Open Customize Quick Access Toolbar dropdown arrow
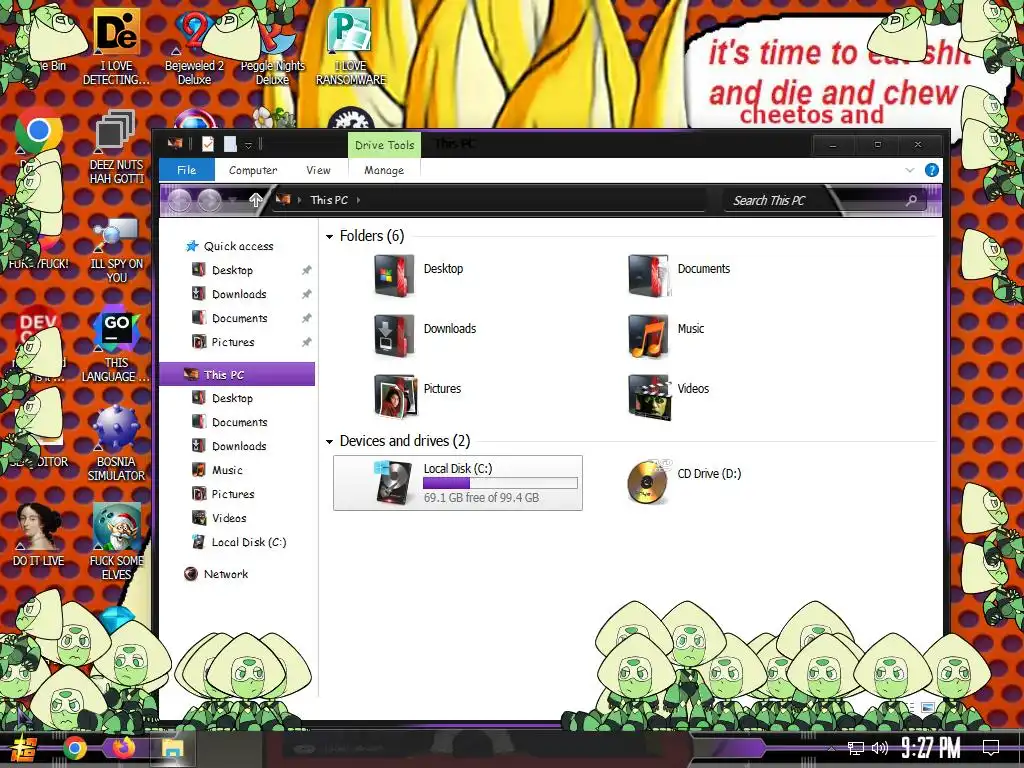This screenshot has height=768, width=1024. coord(248,145)
